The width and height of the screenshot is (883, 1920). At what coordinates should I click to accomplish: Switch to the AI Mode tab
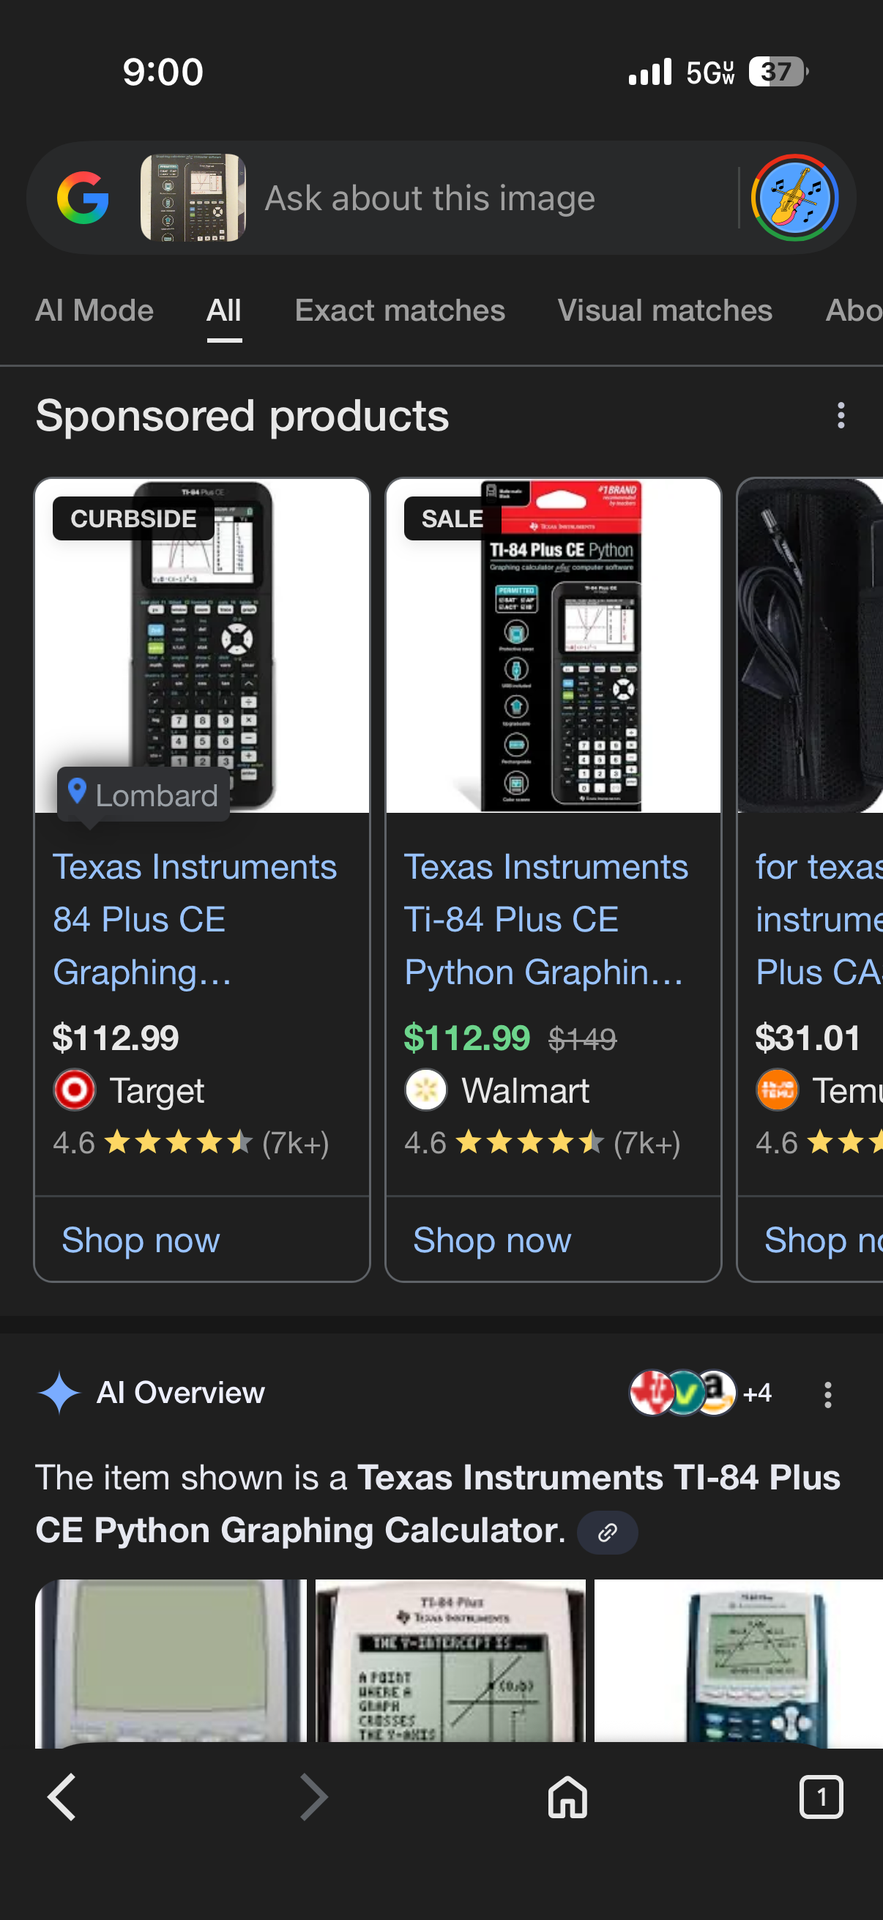tap(94, 311)
